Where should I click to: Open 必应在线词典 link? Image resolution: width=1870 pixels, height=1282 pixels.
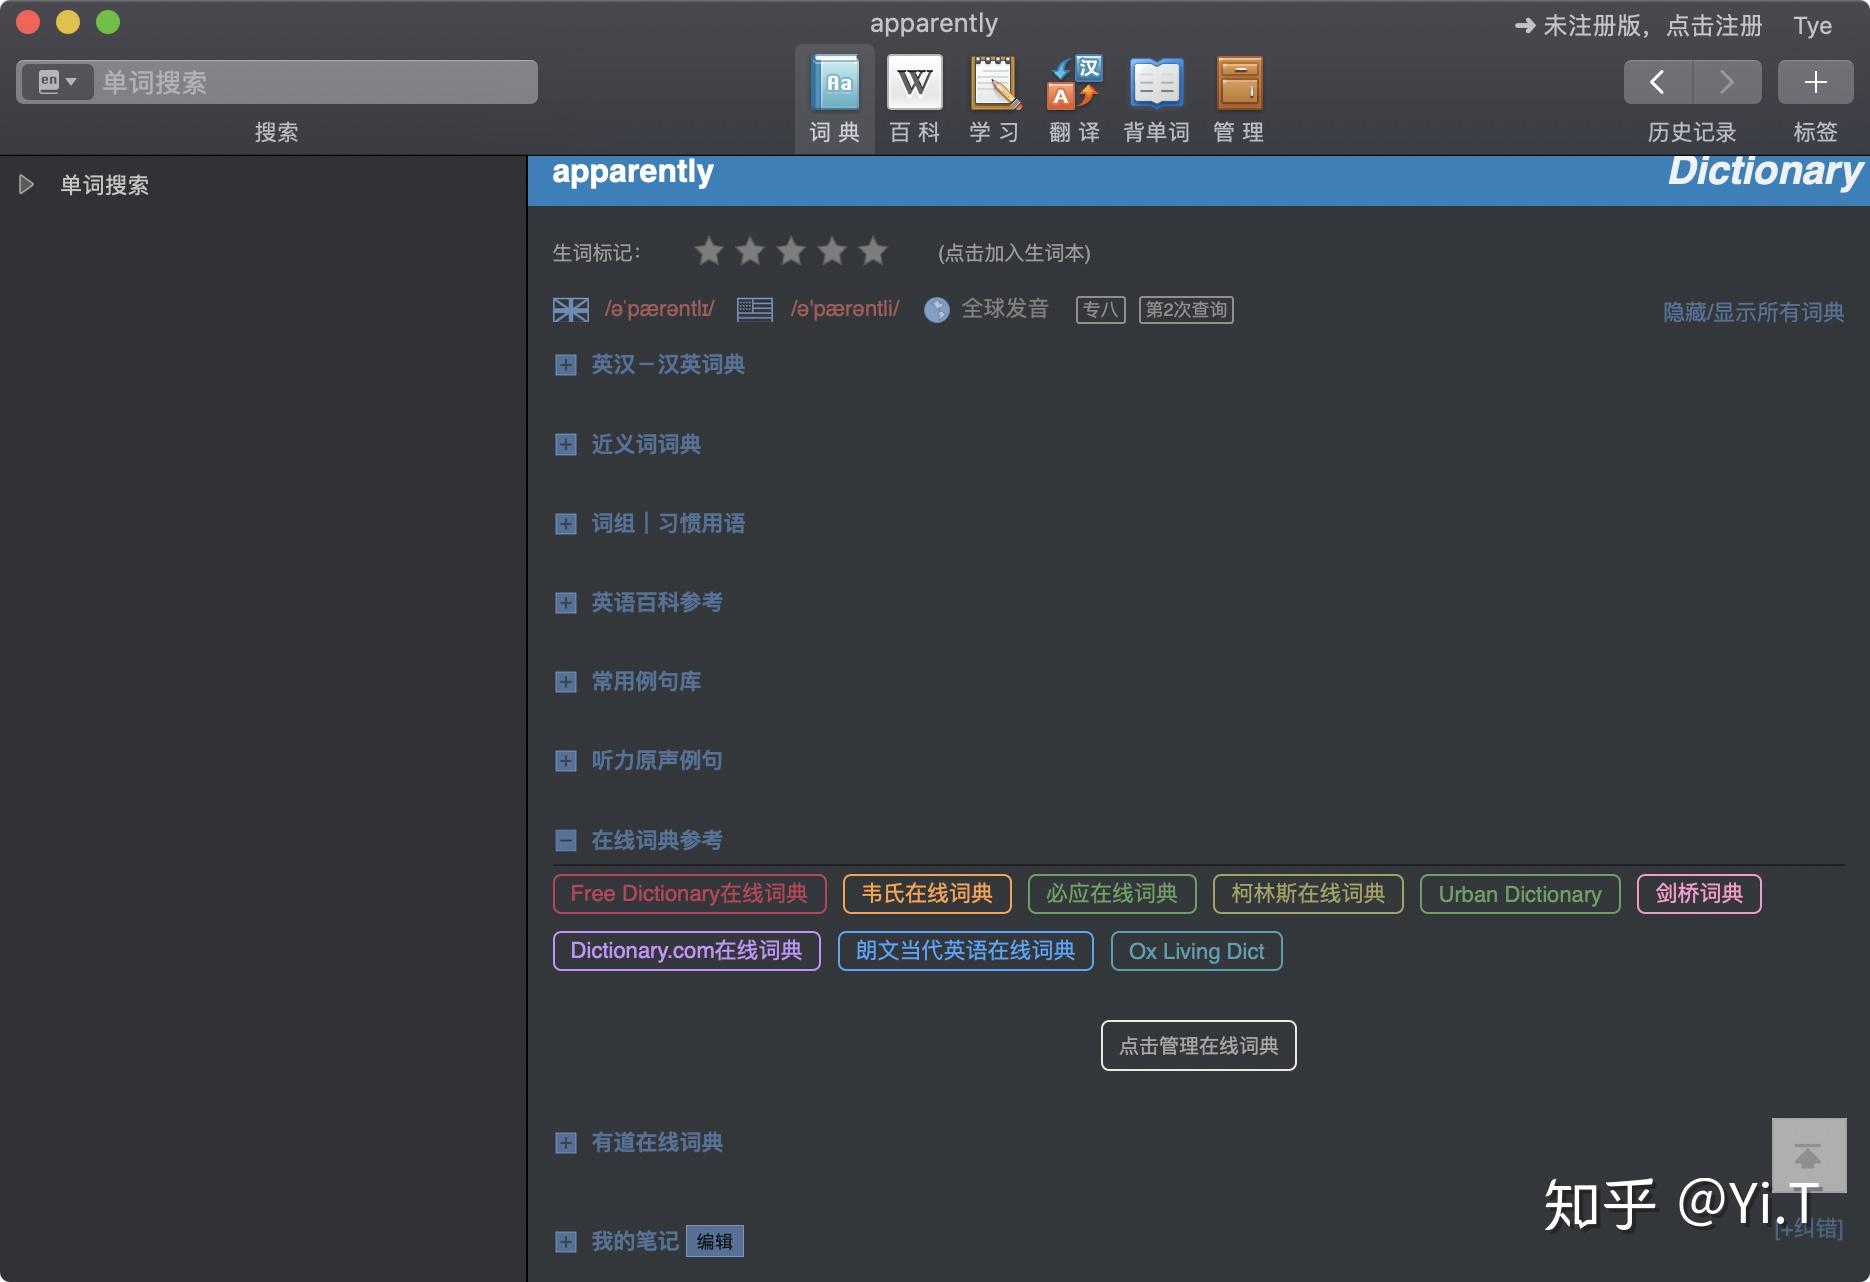click(1112, 894)
